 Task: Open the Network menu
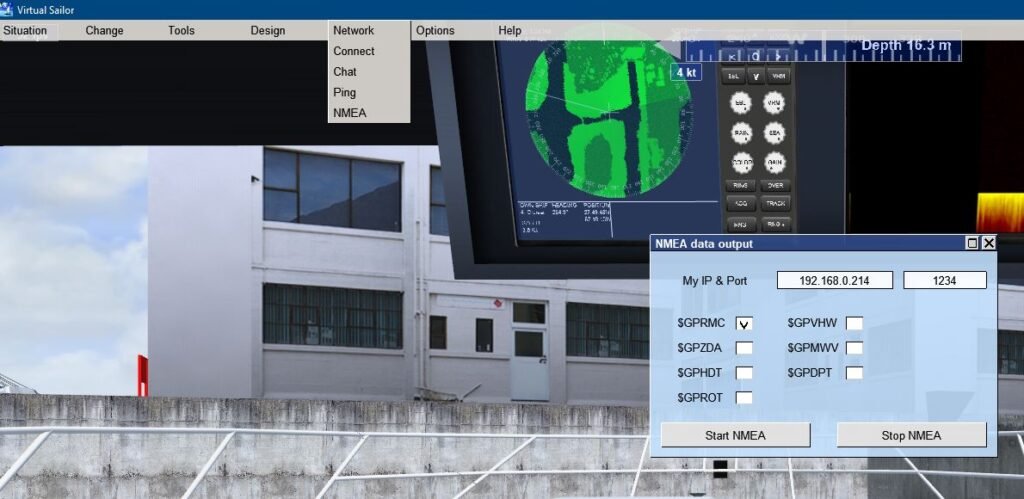(x=353, y=31)
